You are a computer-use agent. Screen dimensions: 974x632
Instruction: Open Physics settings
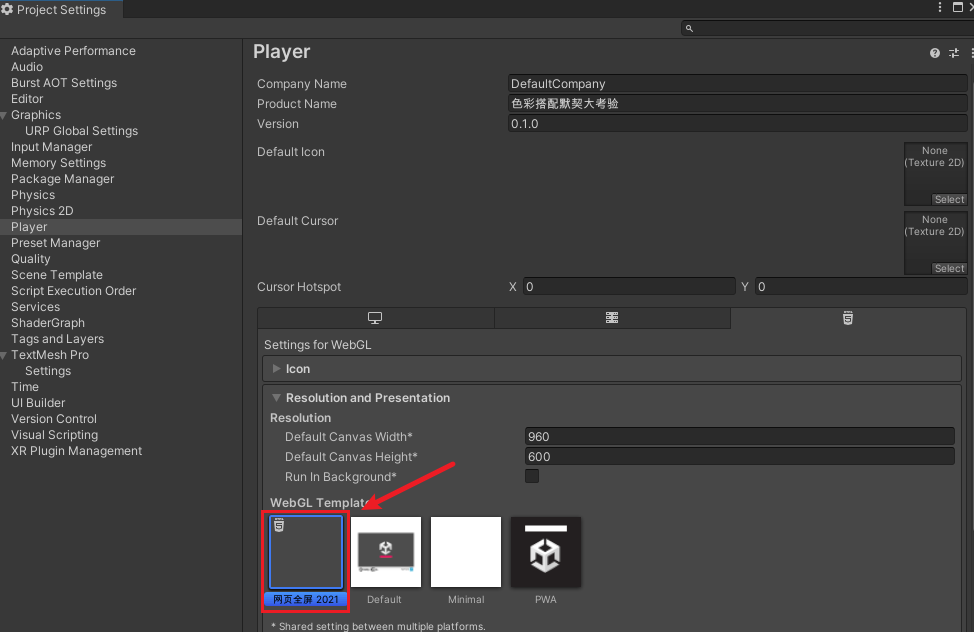33,195
